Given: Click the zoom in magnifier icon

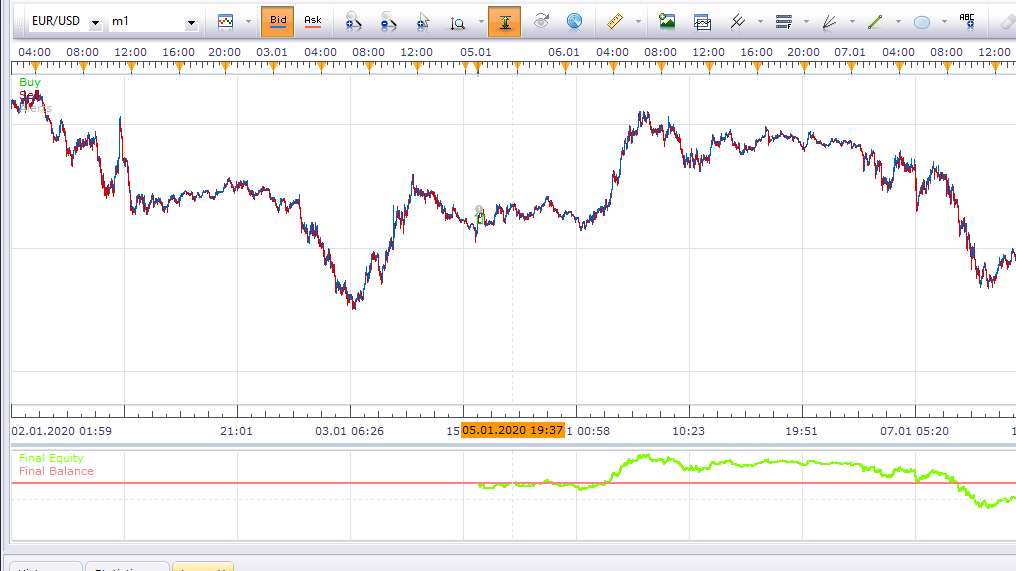Looking at the screenshot, I should [353, 22].
